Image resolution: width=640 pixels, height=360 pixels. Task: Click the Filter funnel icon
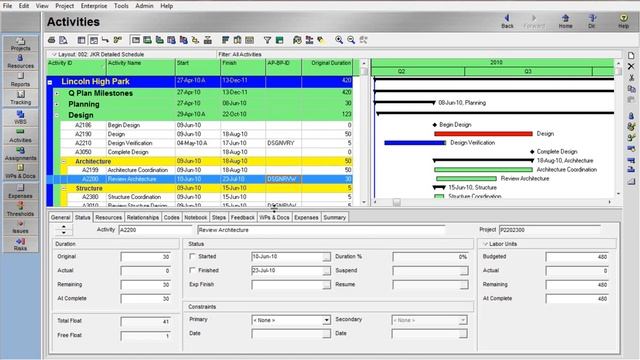point(267,40)
